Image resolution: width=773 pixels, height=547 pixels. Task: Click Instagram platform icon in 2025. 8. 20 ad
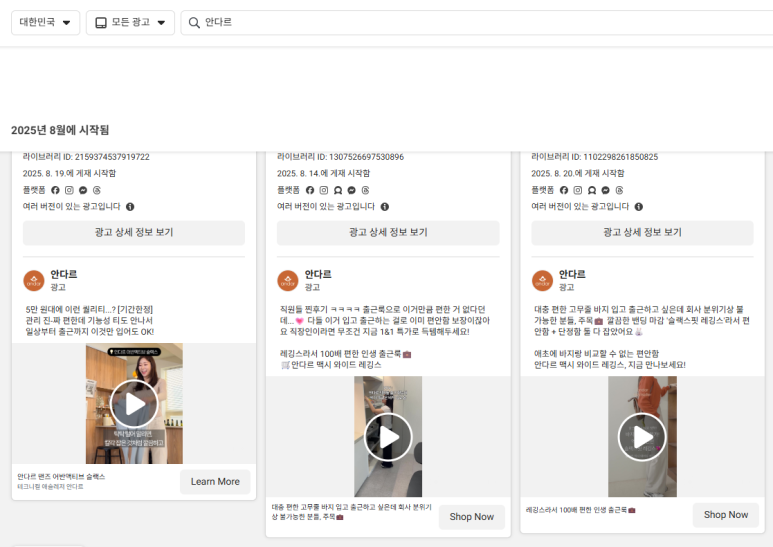click(x=578, y=190)
